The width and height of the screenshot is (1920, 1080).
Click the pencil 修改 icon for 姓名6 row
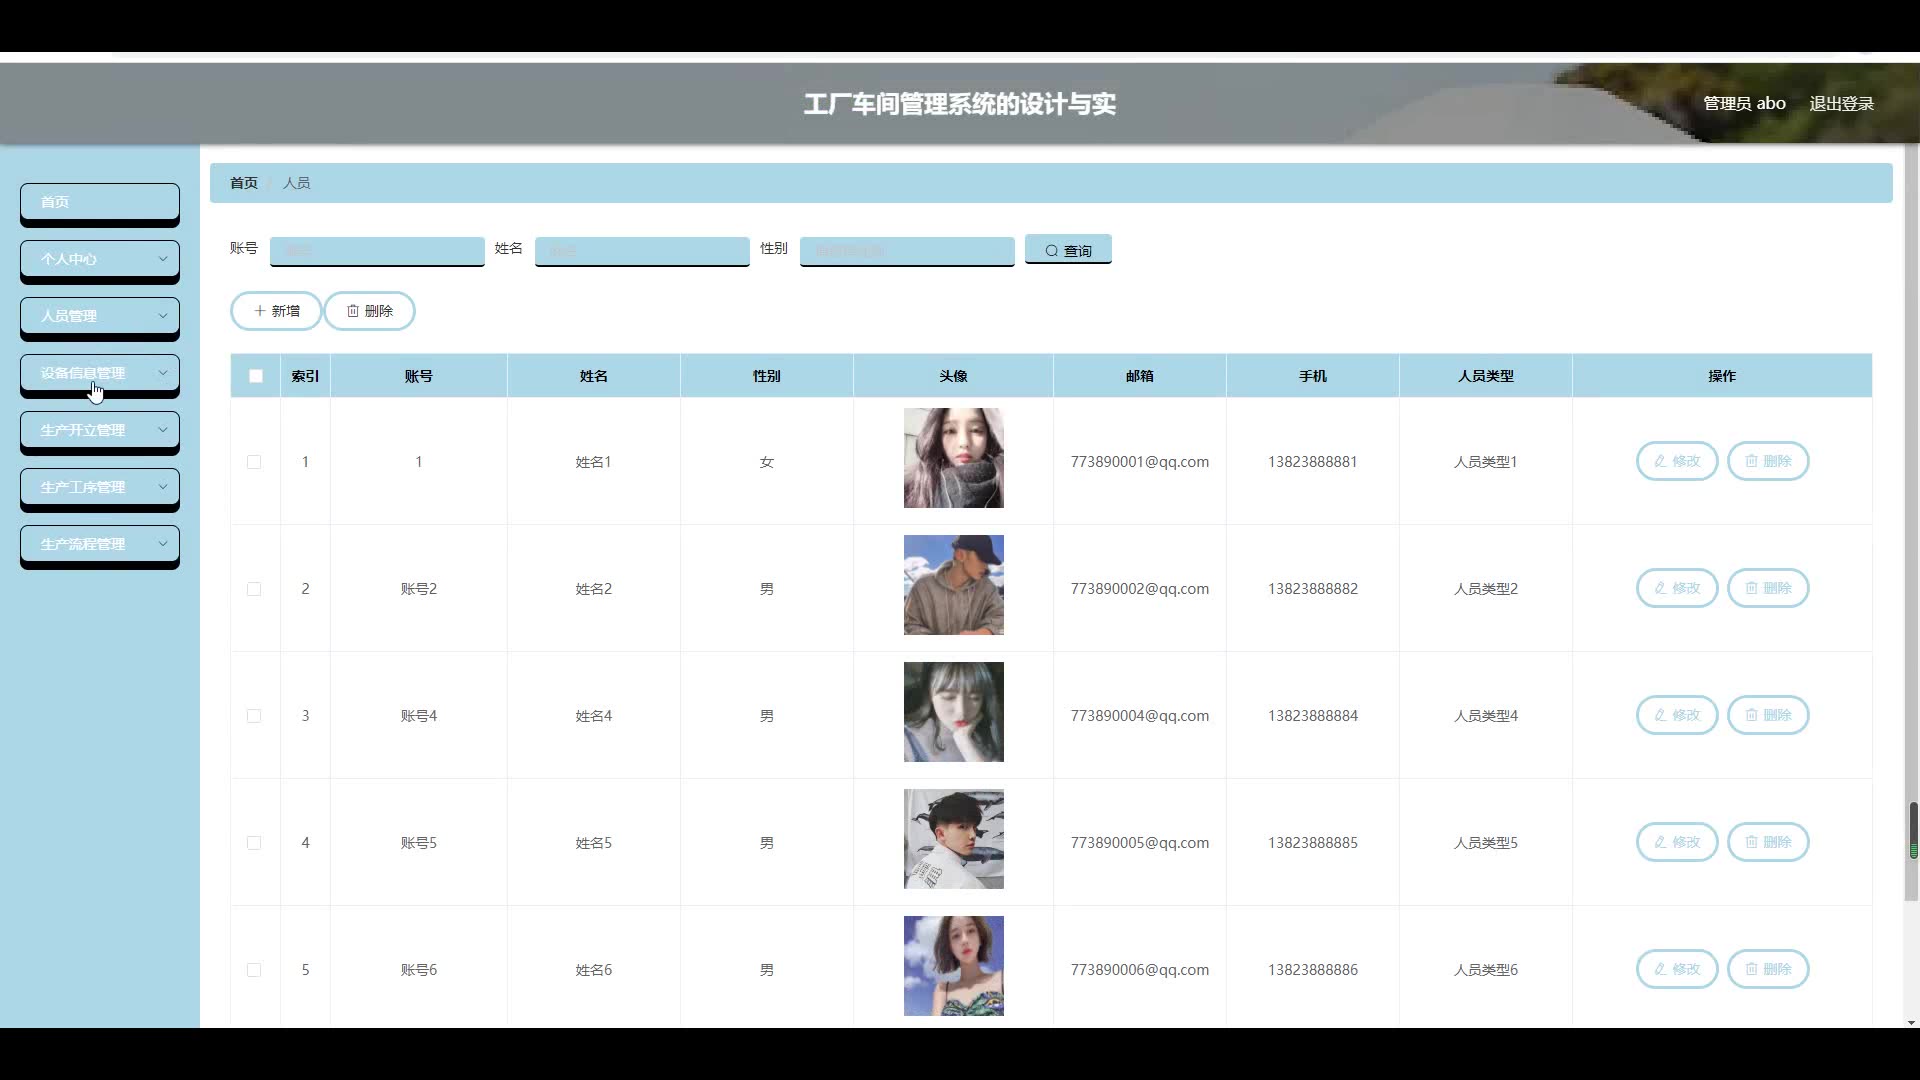pos(1660,969)
